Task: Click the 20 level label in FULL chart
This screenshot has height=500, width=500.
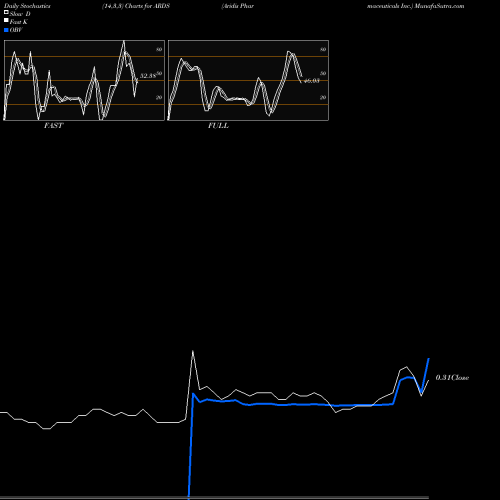Action: [323, 97]
